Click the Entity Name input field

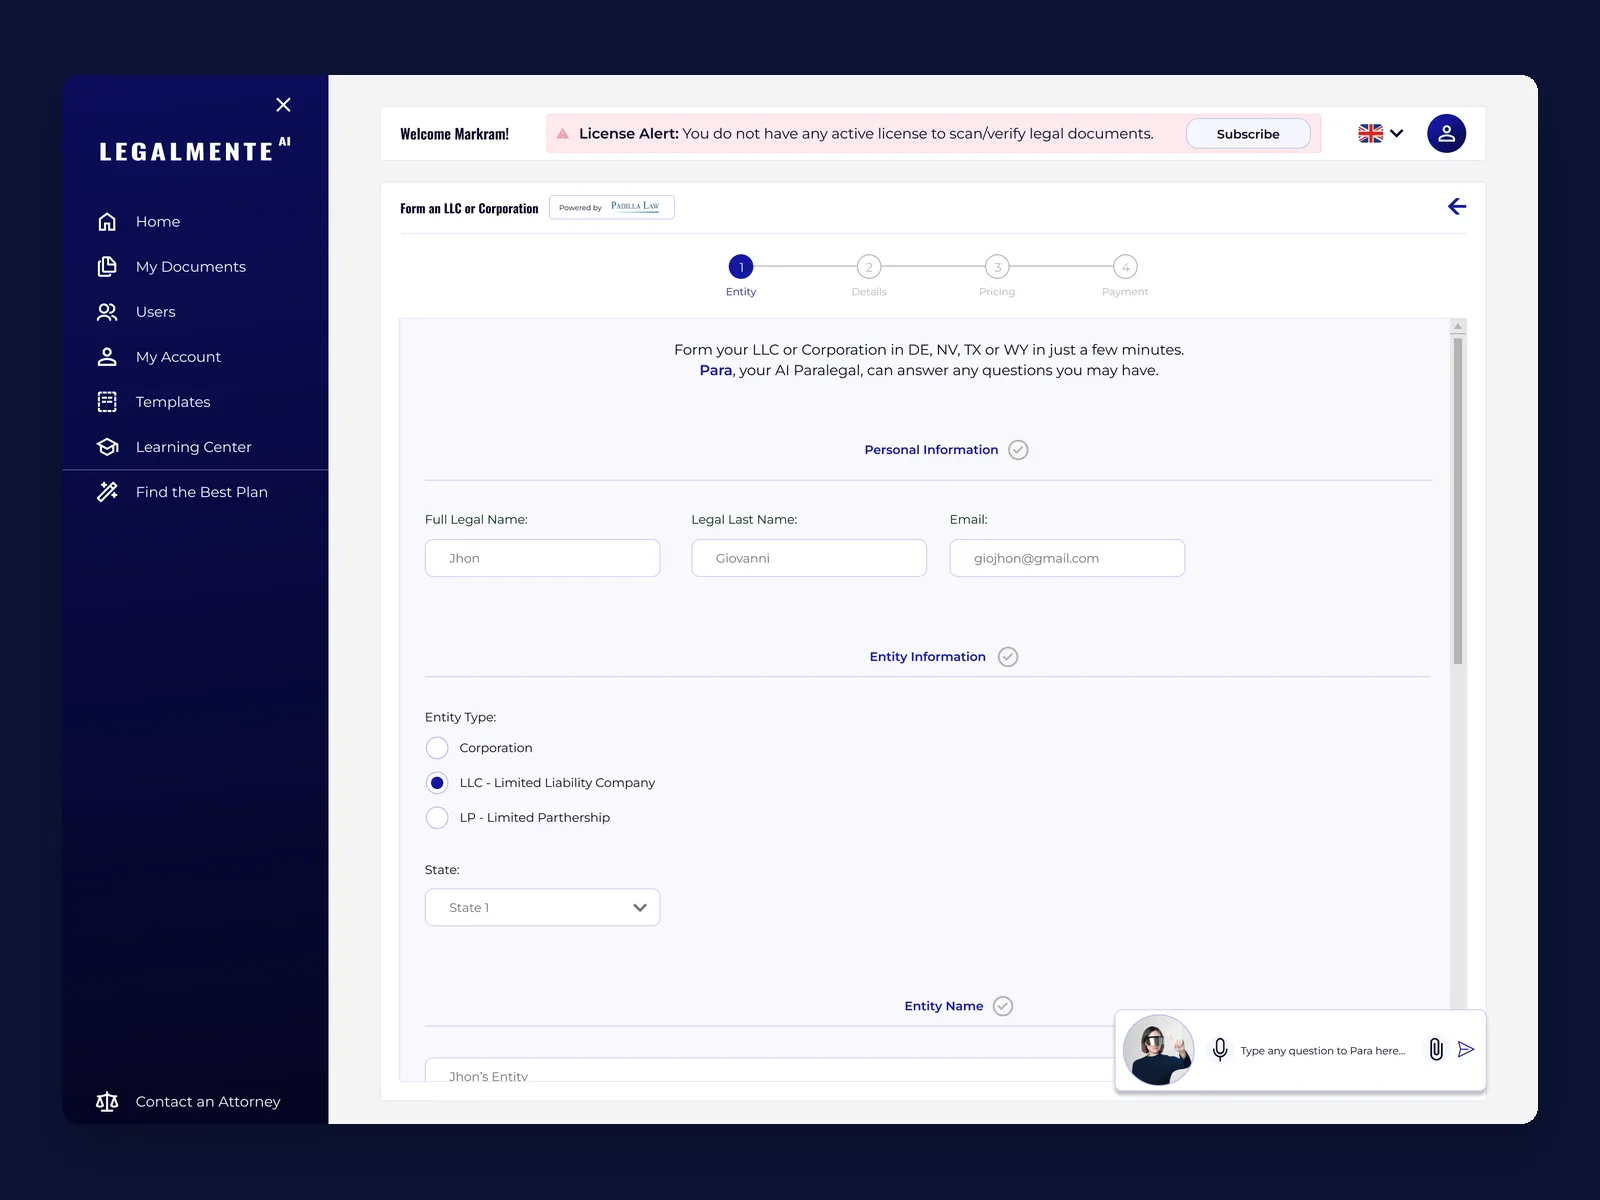pyautogui.click(x=770, y=1070)
